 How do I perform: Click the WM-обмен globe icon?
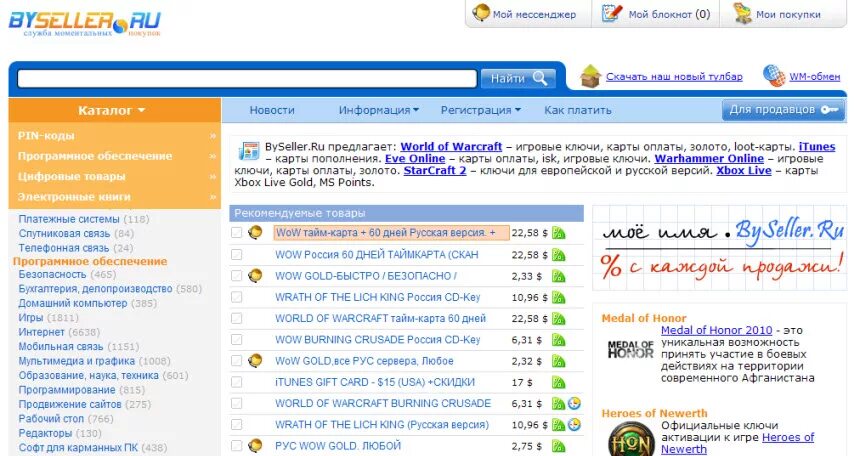pyautogui.click(x=774, y=75)
